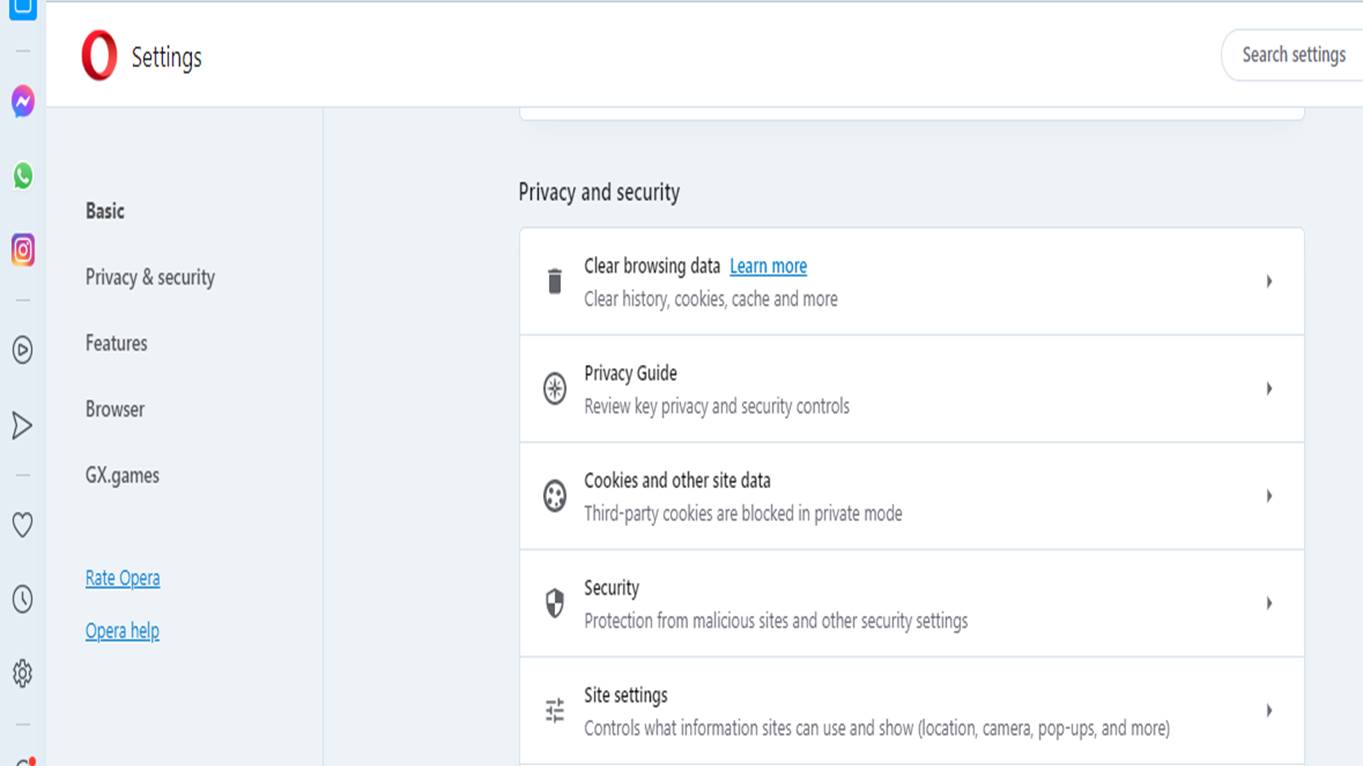Open the heart bookmarks icon
The height and width of the screenshot is (766, 1363).
(22, 524)
